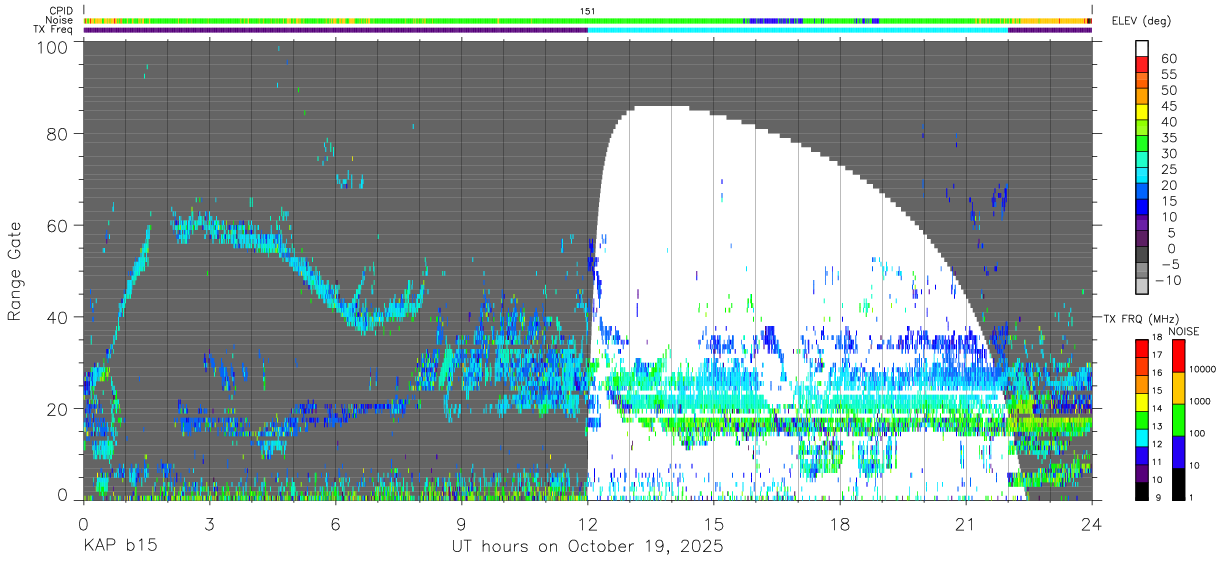1228x567 pixels.
Task: Click the Noise label above the plot
Action: [61, 20]
